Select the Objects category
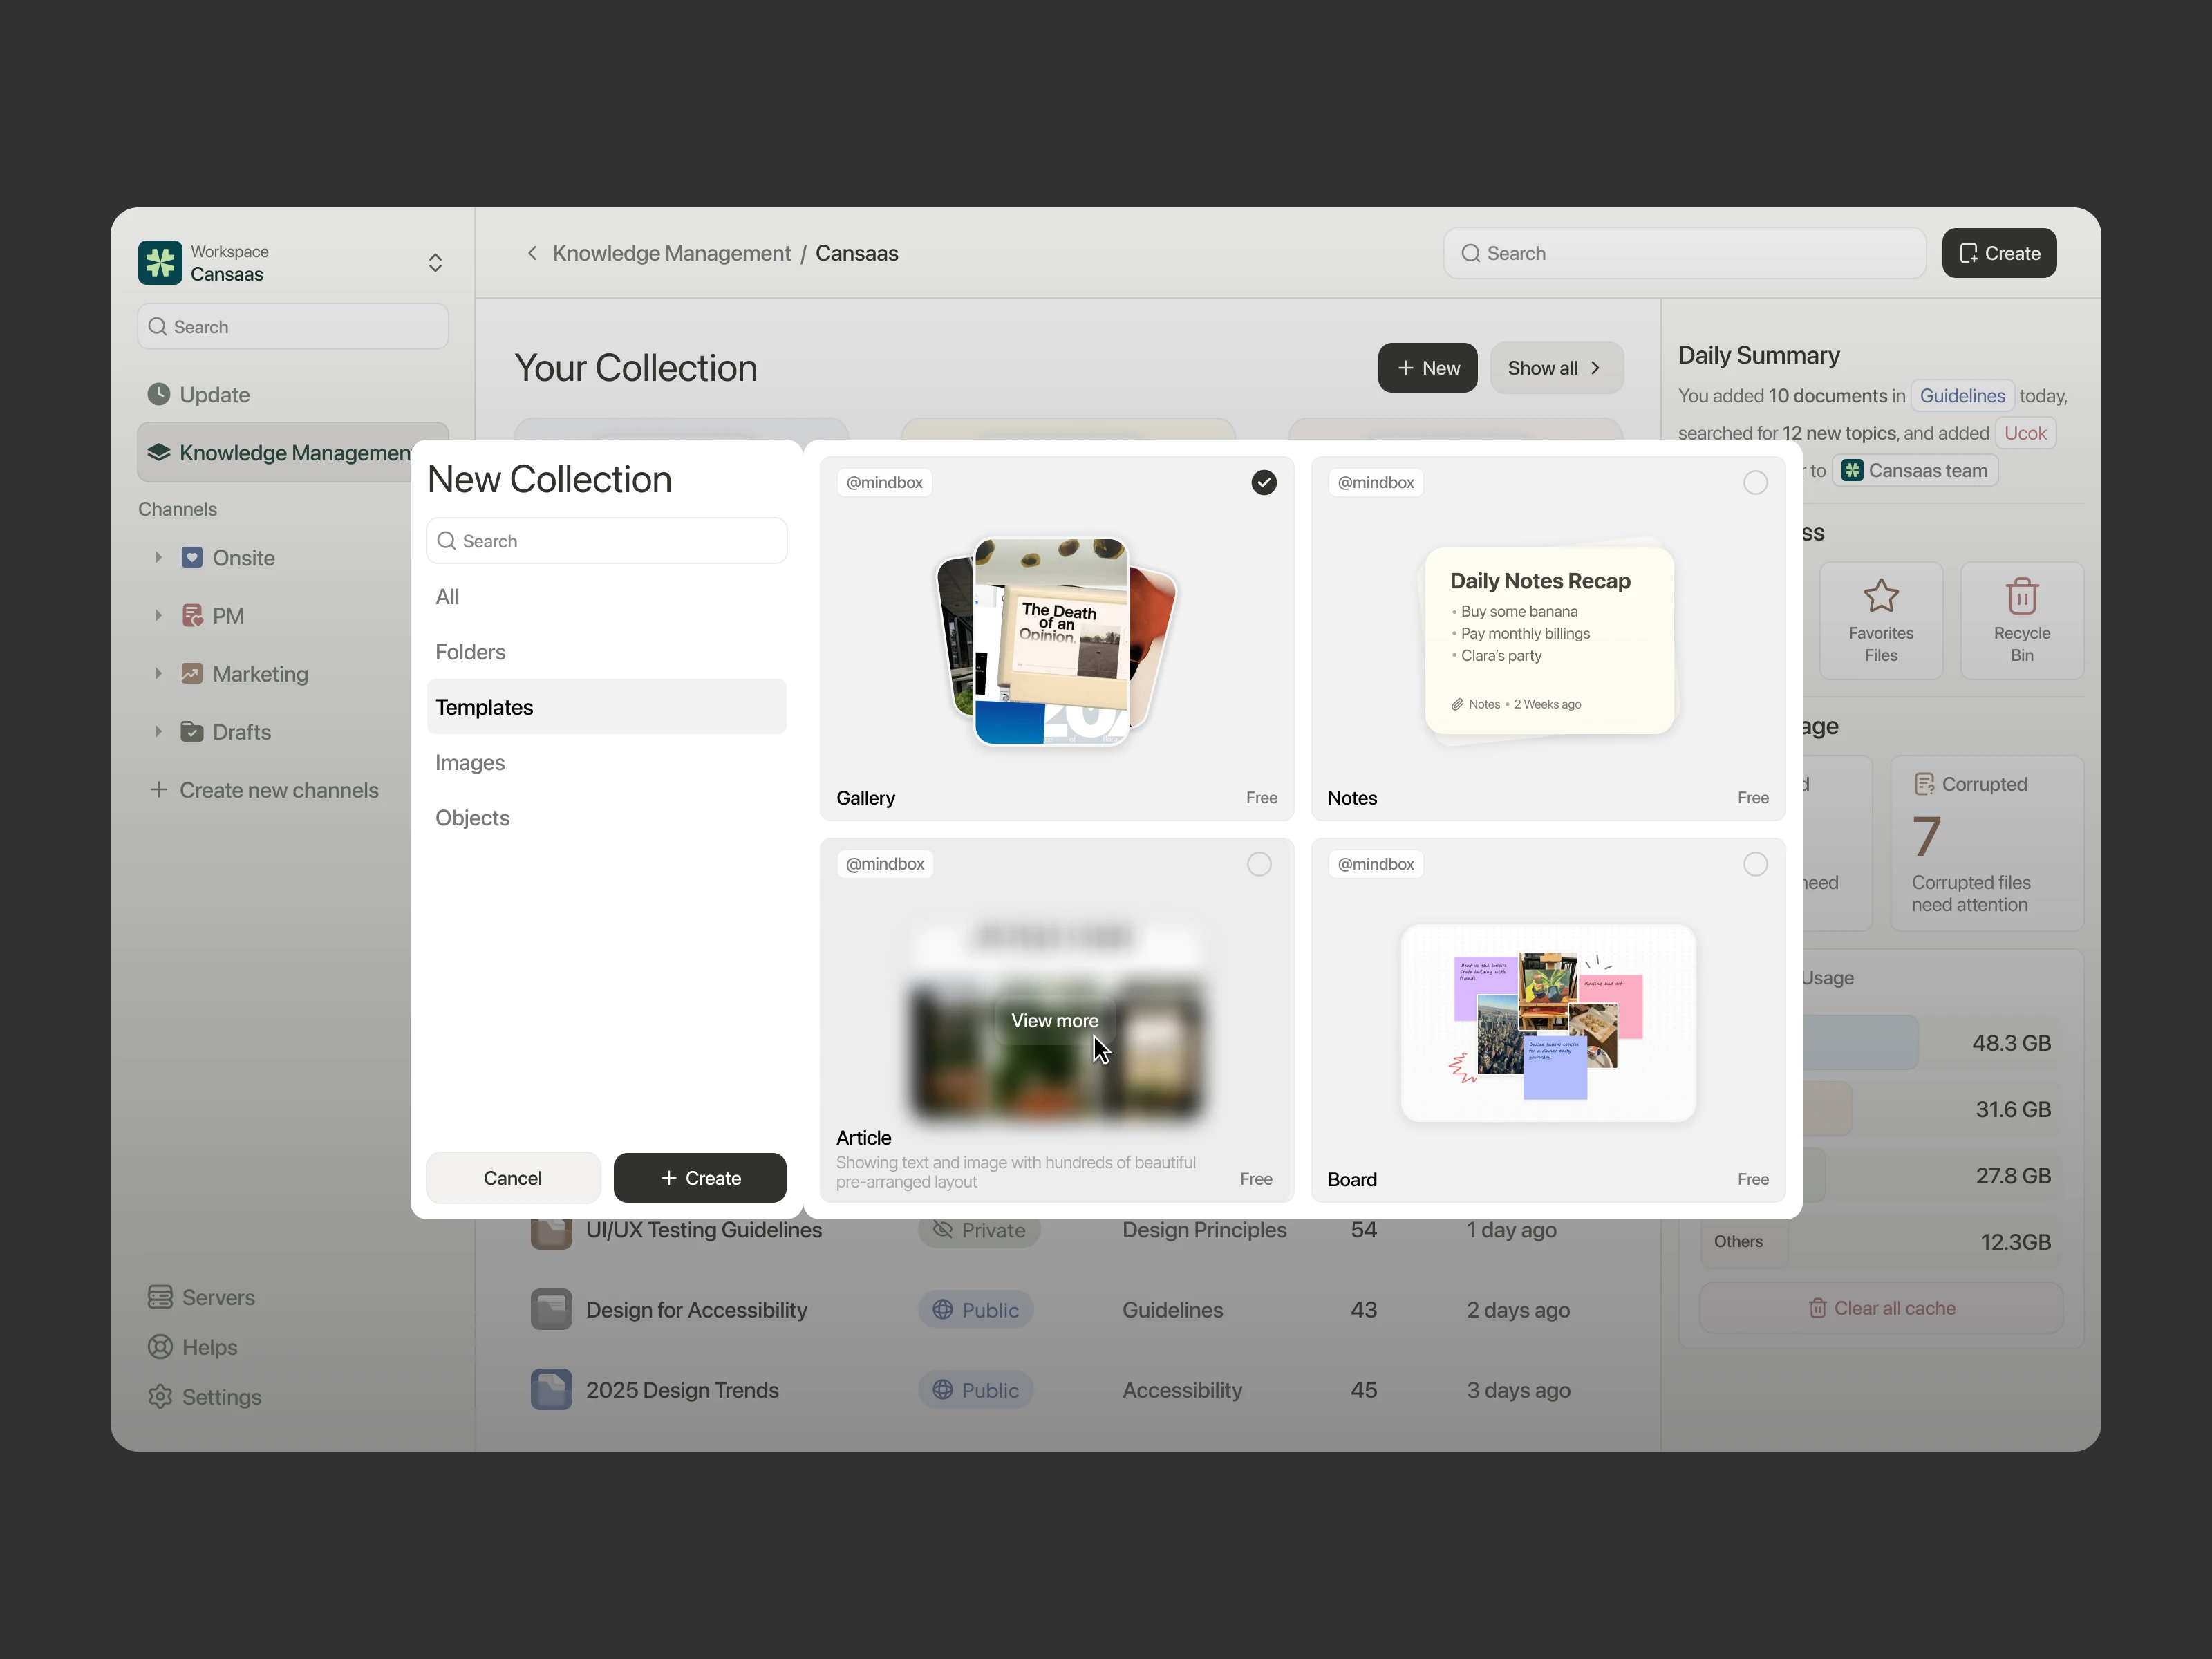This screenshot has height=1659, width=2212. click(606, 818)
